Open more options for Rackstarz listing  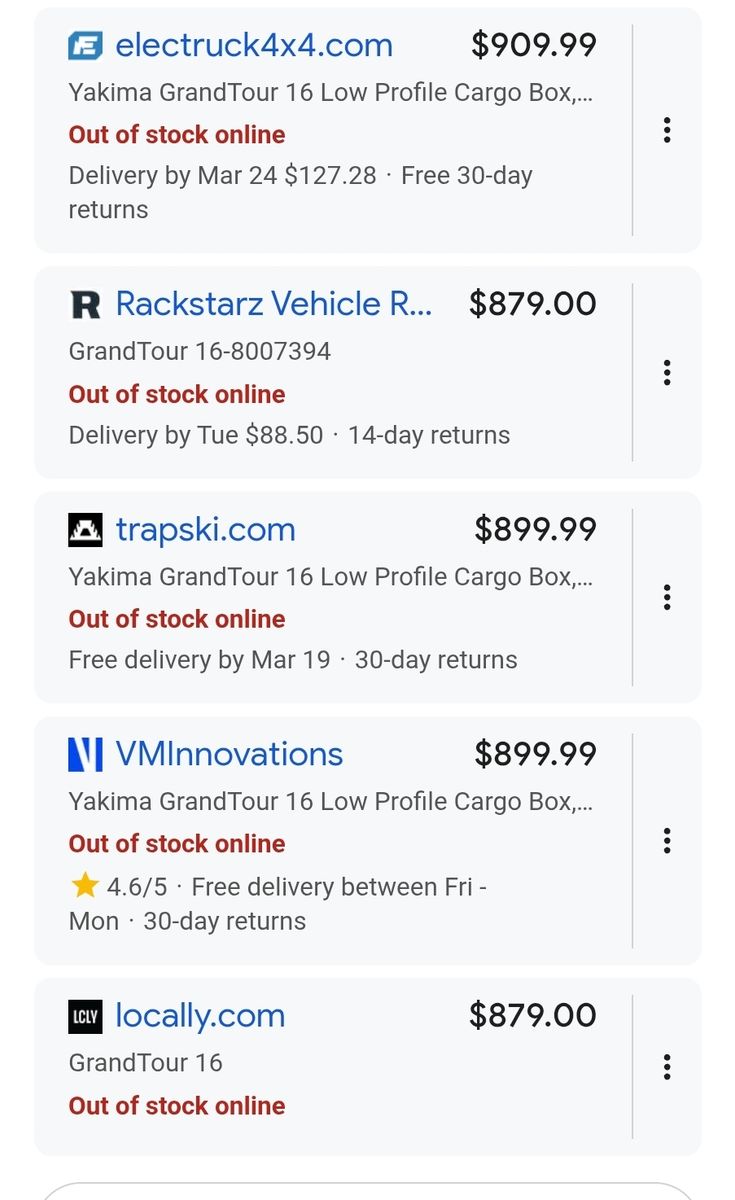click(x=667, y=373)
